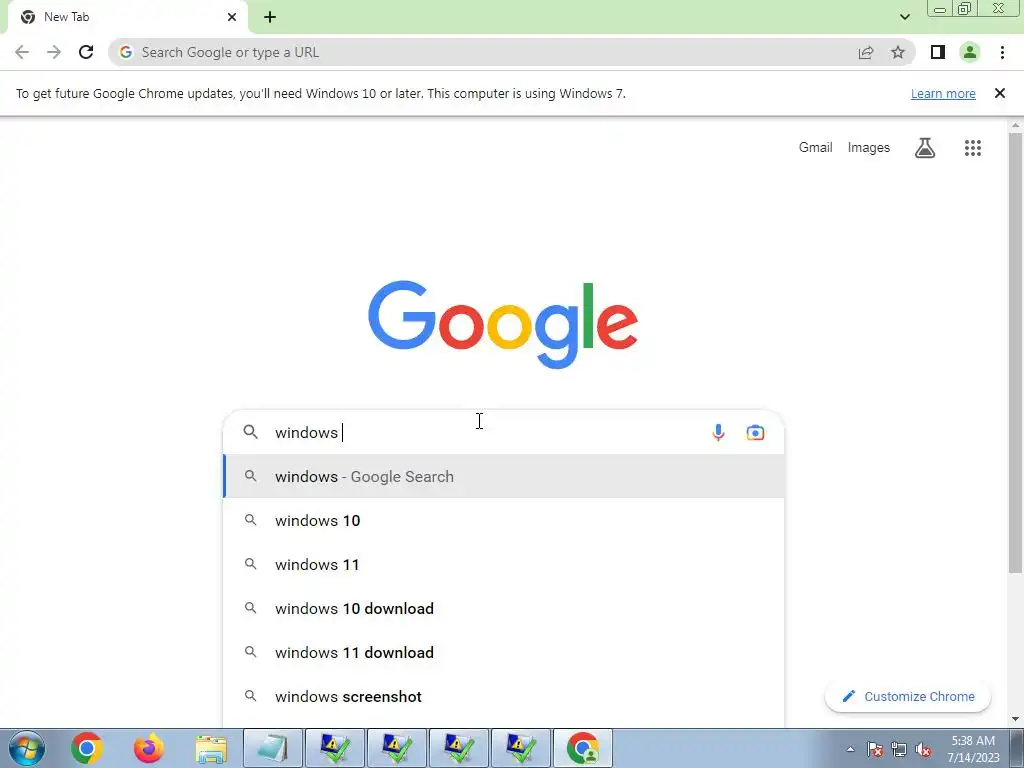Start voice search with the microphone
The image size is (1024, 768).
(718, 432)
